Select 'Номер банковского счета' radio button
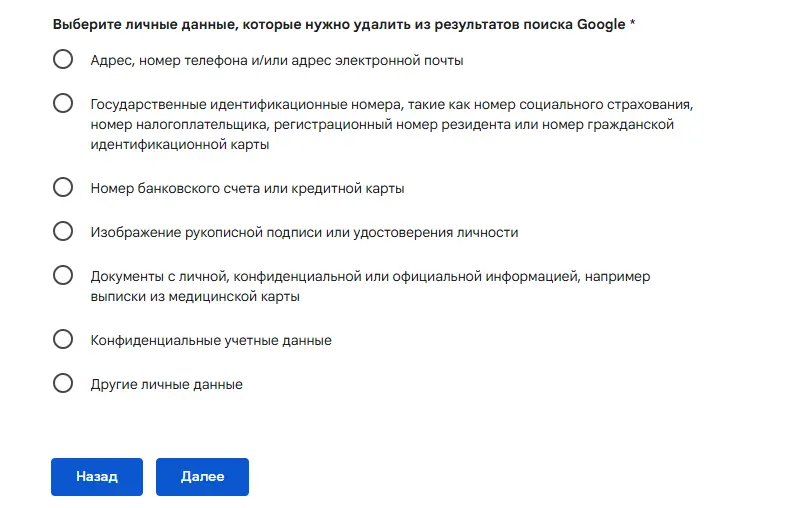 click(63, 187)
